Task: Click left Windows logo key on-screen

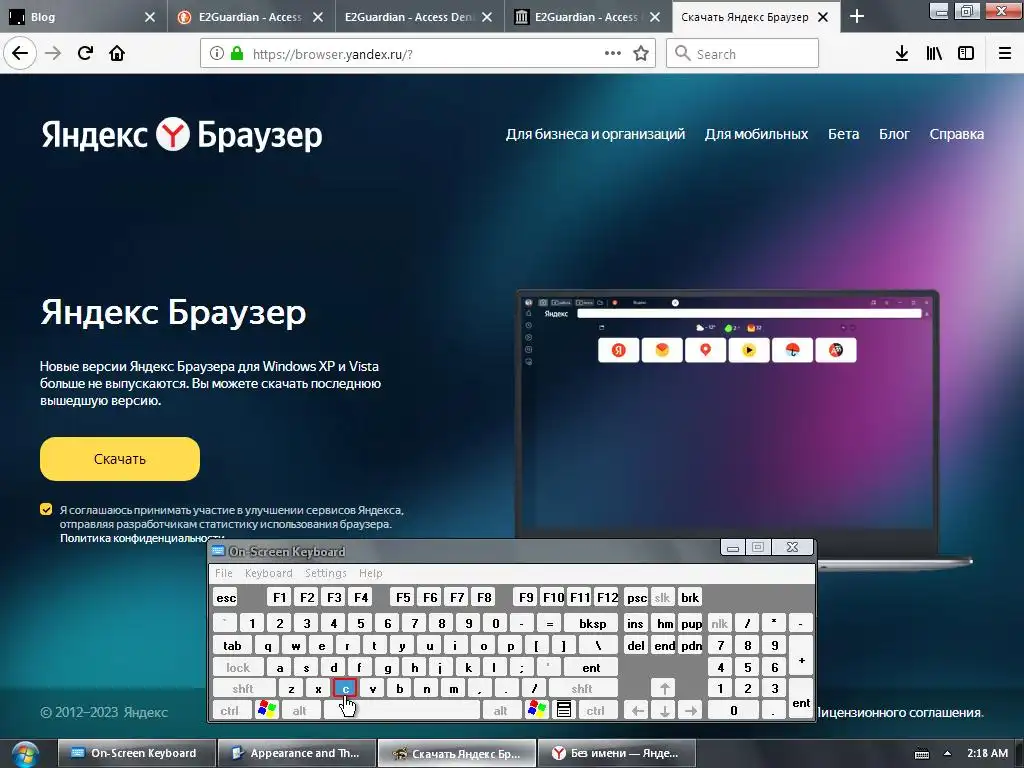Action: pyautogui.click(x=267, y=709)
